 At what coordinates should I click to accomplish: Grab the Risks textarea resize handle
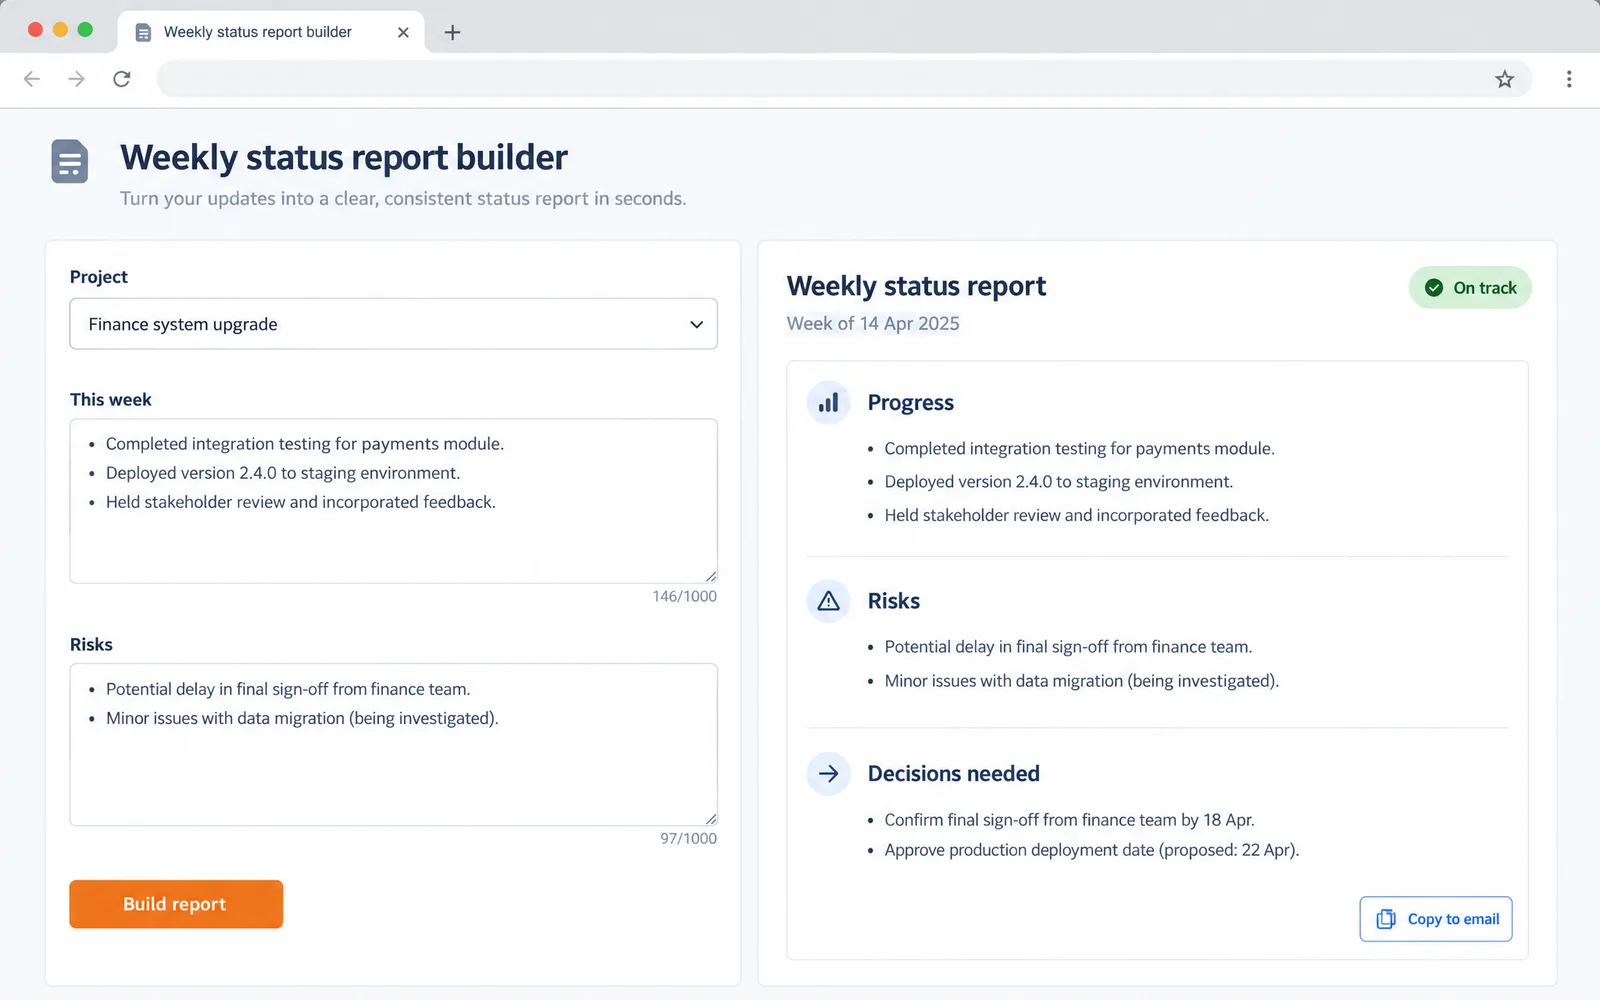pyautogui.click(x=711, y=819)
